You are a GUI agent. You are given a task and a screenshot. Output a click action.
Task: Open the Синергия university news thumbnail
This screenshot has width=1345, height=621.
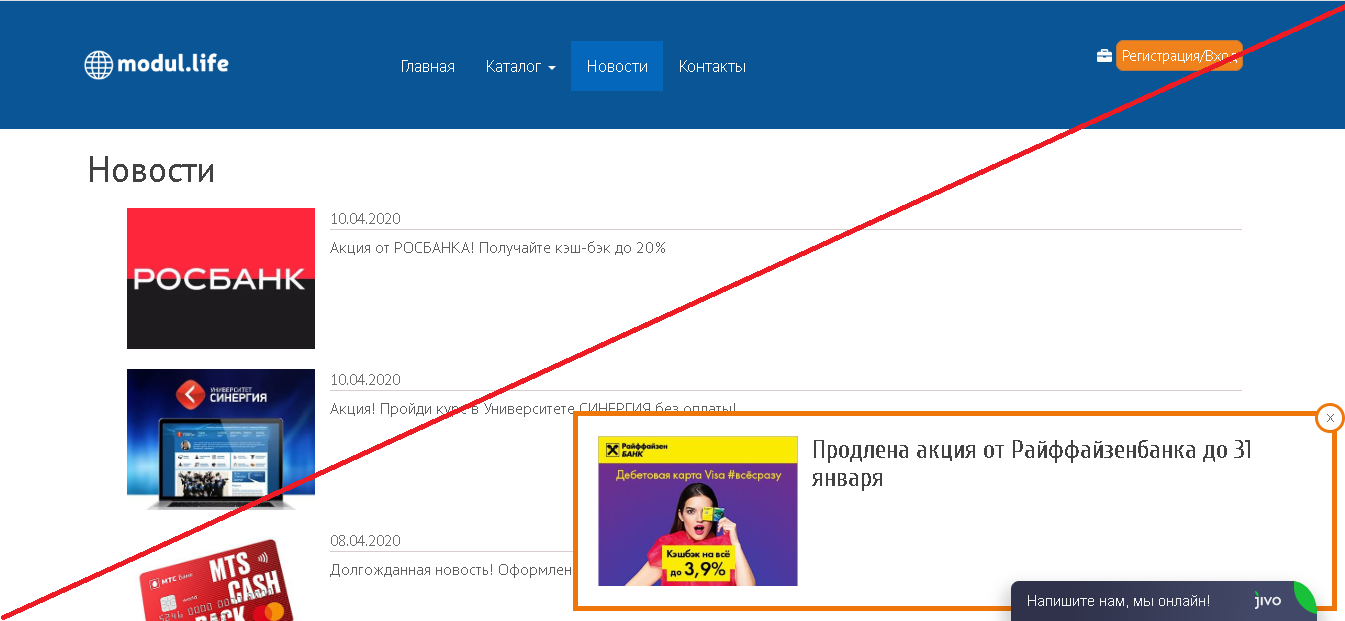[x=221, y=439]
